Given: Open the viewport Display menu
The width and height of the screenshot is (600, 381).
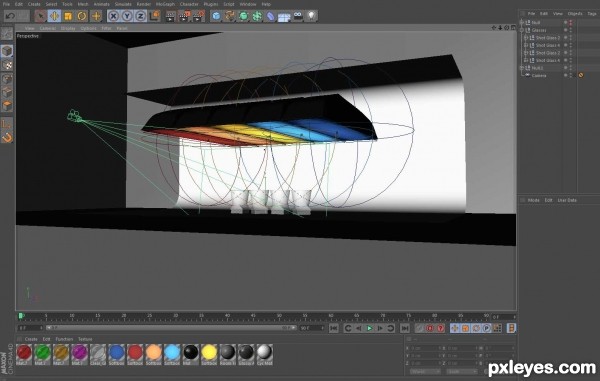Looking at the screenshot, I should [x=68, y=28].
